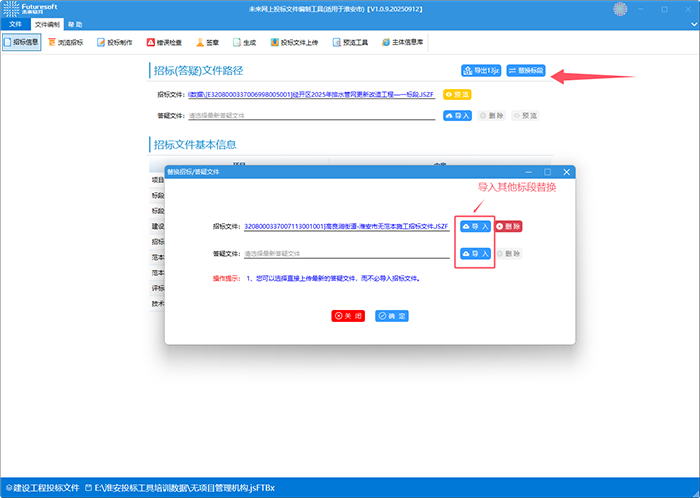Open the 投标制作 tool
The width and height of the screenshot is (700, 498).
coord(114,44)
